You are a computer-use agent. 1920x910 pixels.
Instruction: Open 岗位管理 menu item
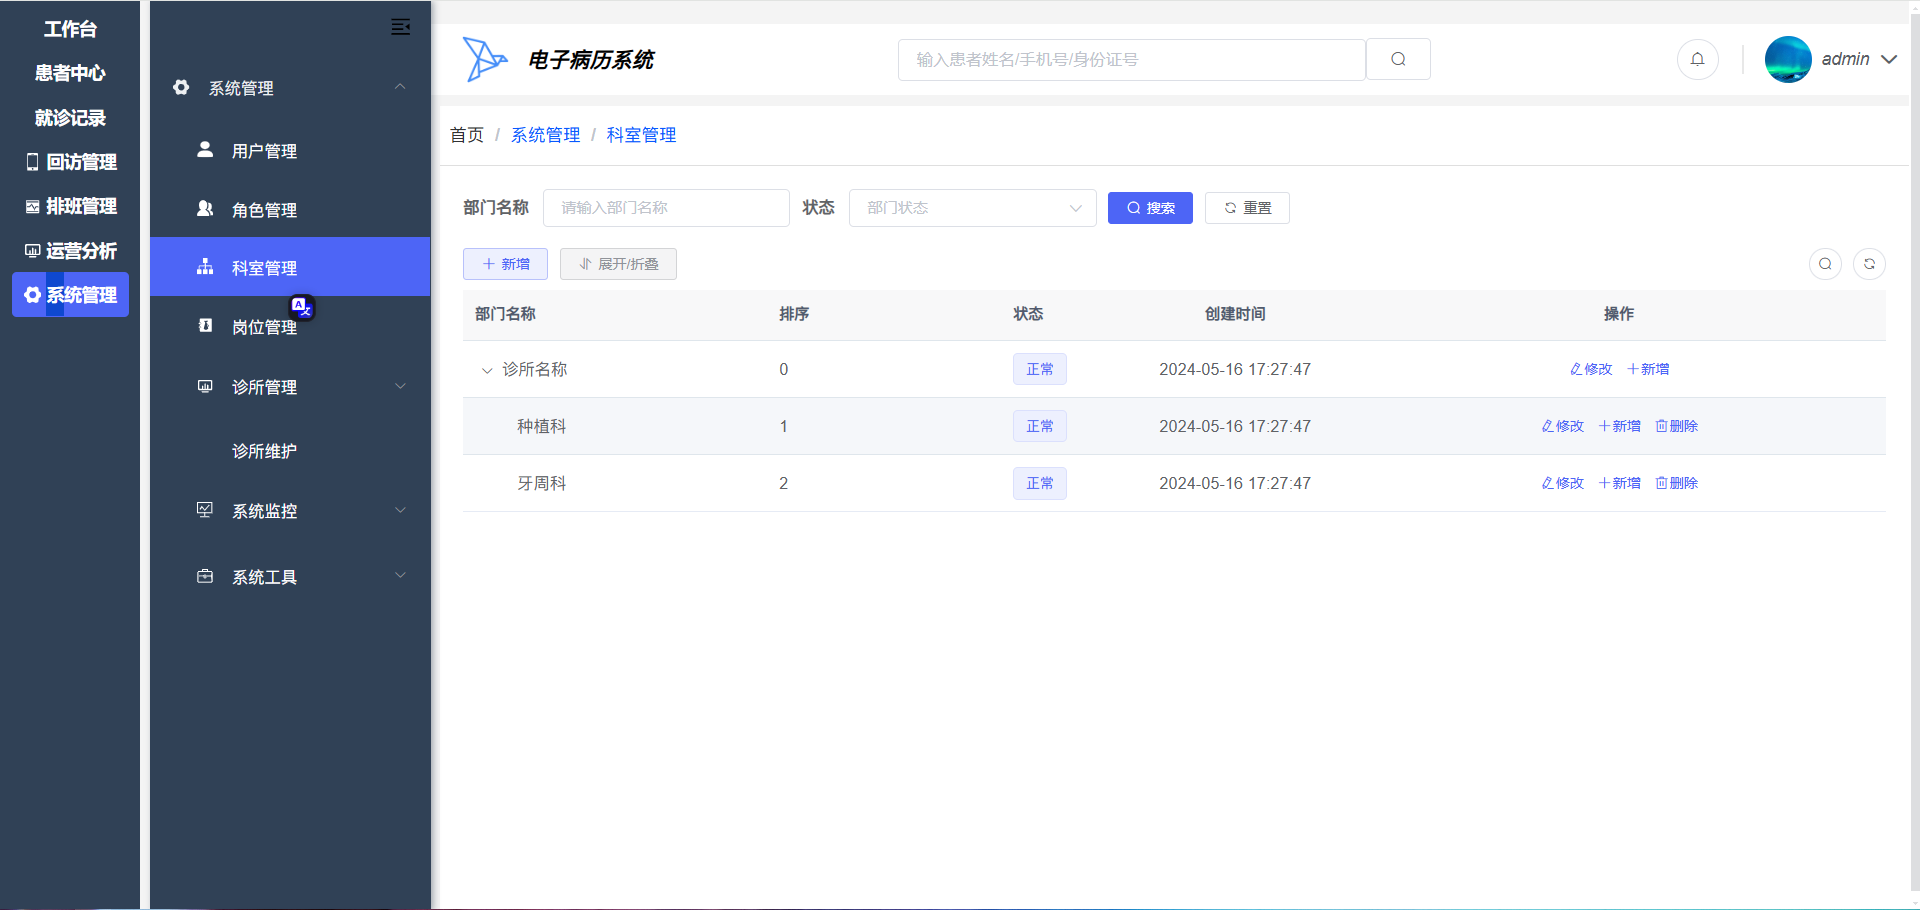[x=290, y=326]
